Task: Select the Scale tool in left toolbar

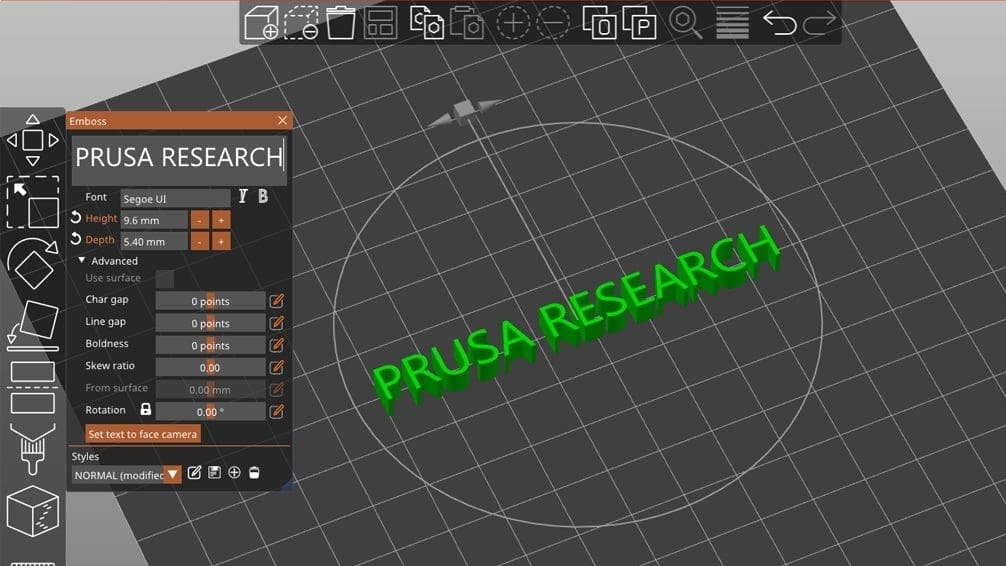Action: coord(33,202)
